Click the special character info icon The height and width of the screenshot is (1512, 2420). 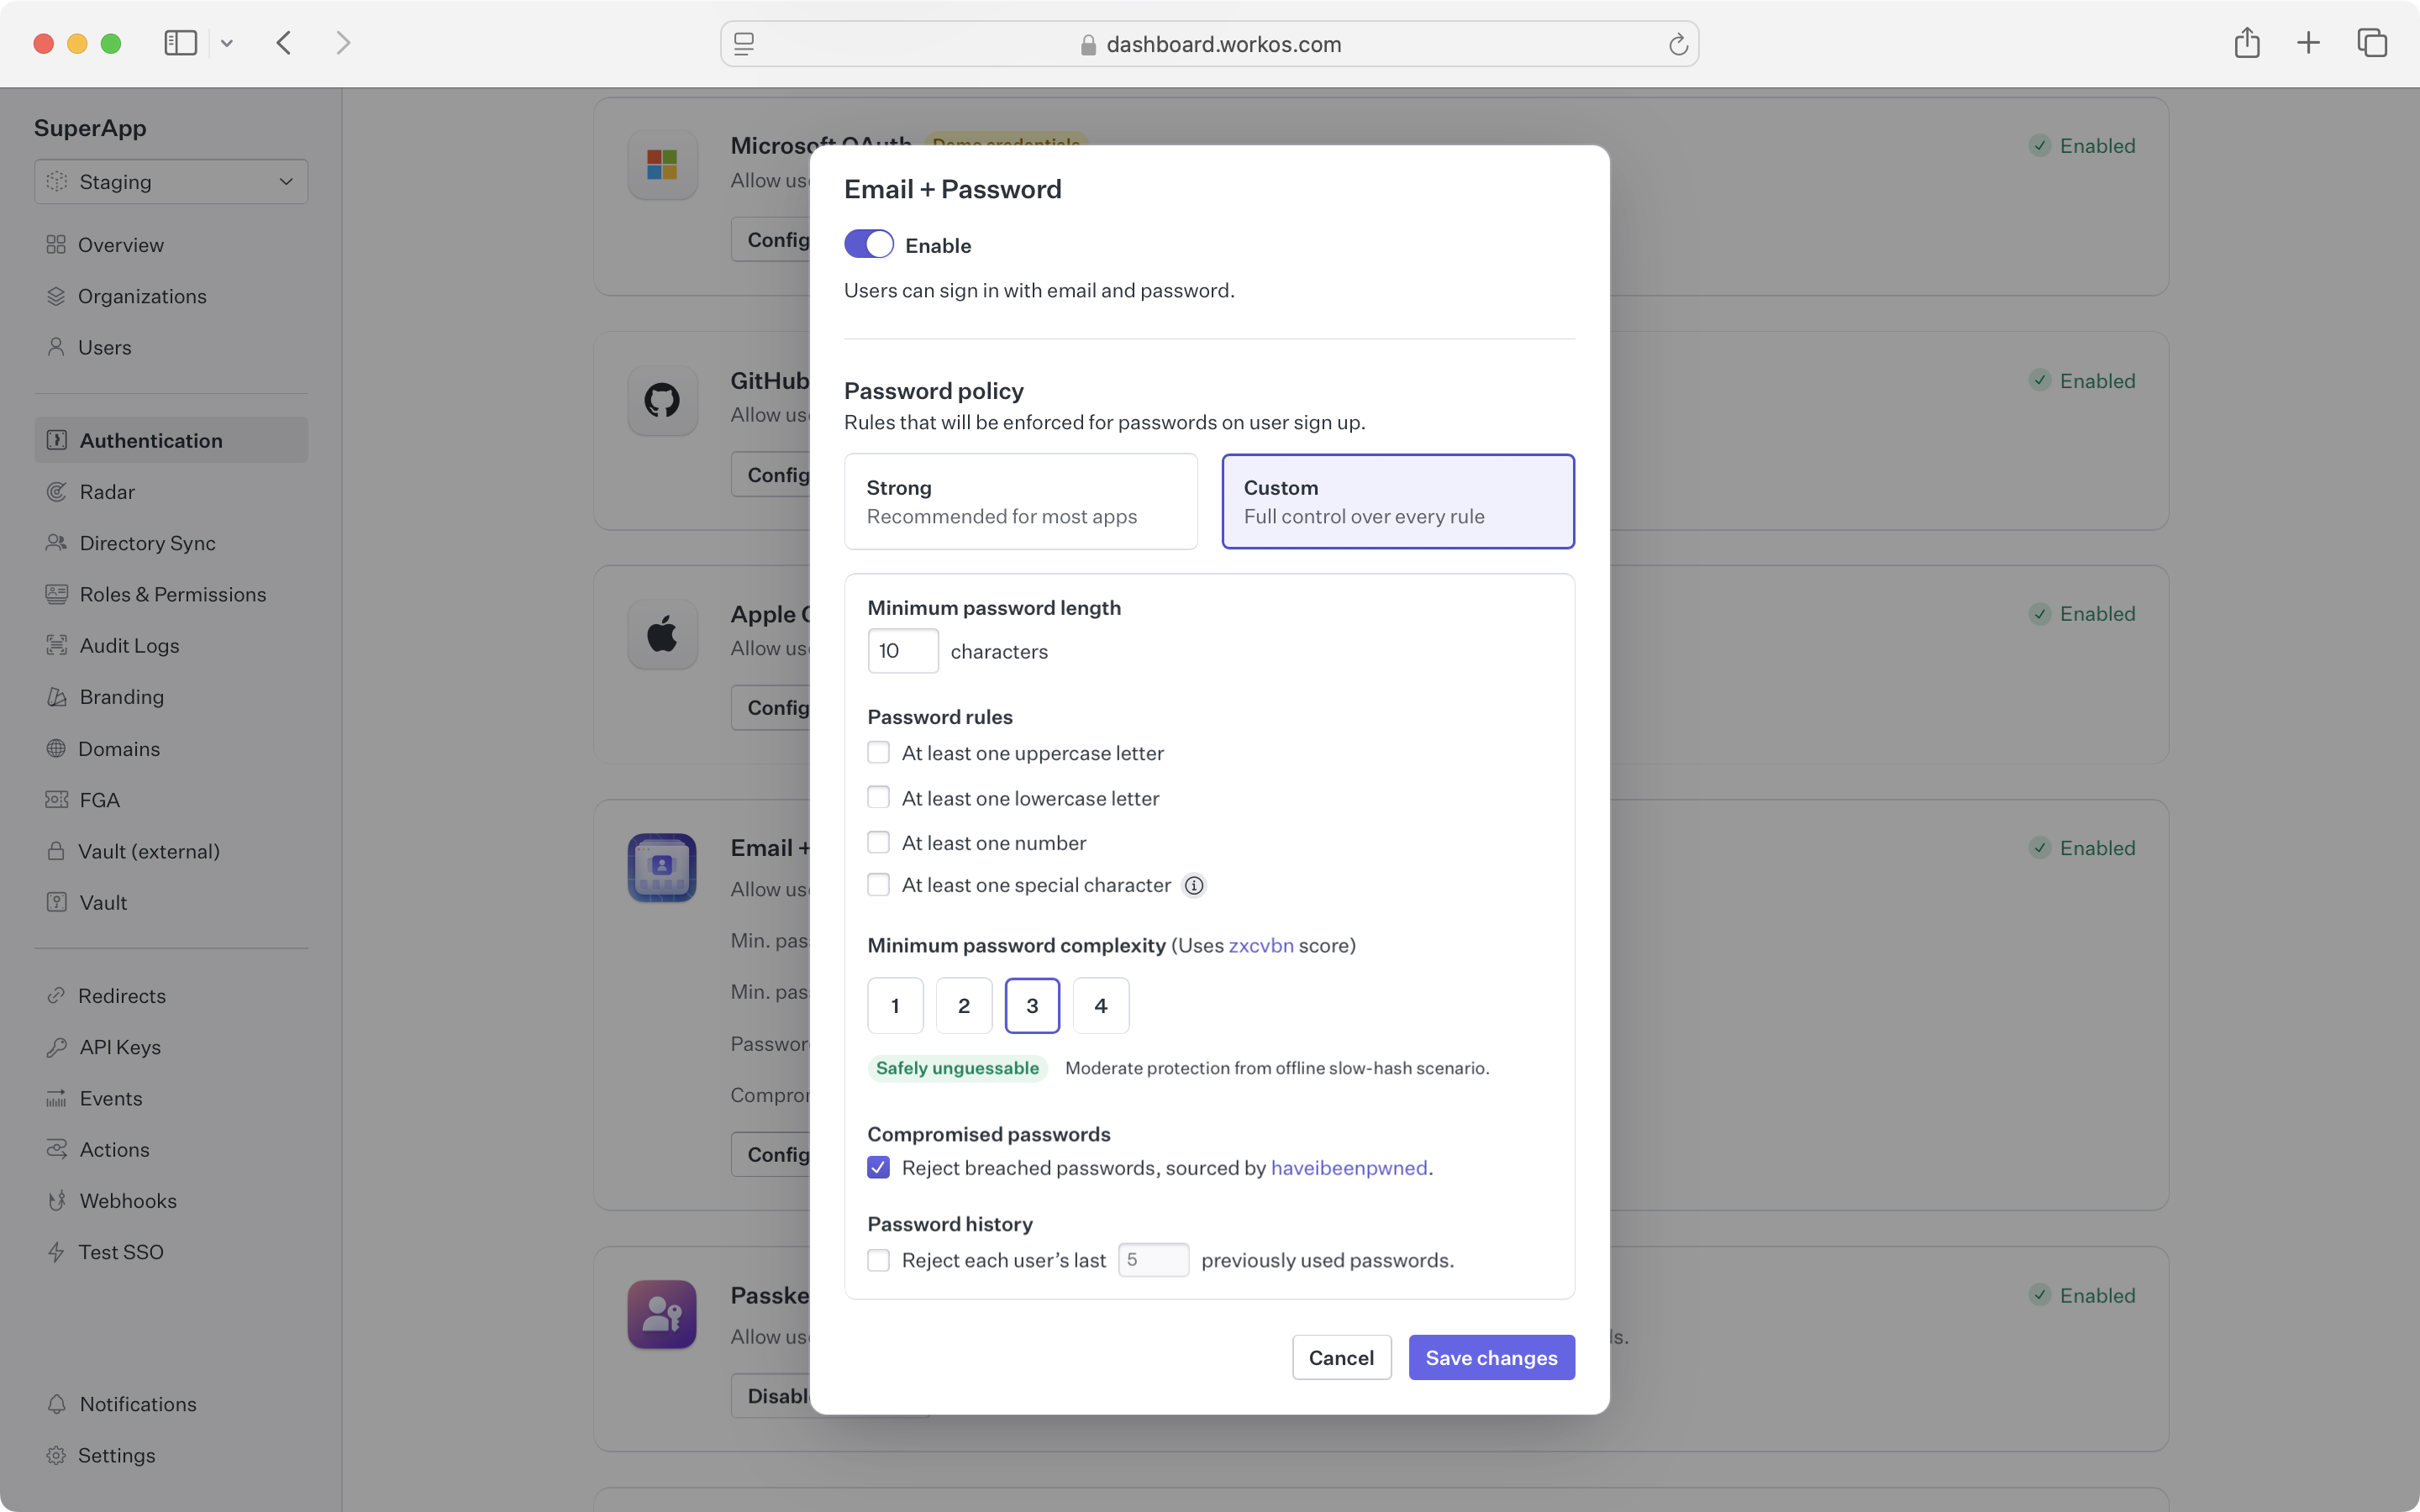1193,885
